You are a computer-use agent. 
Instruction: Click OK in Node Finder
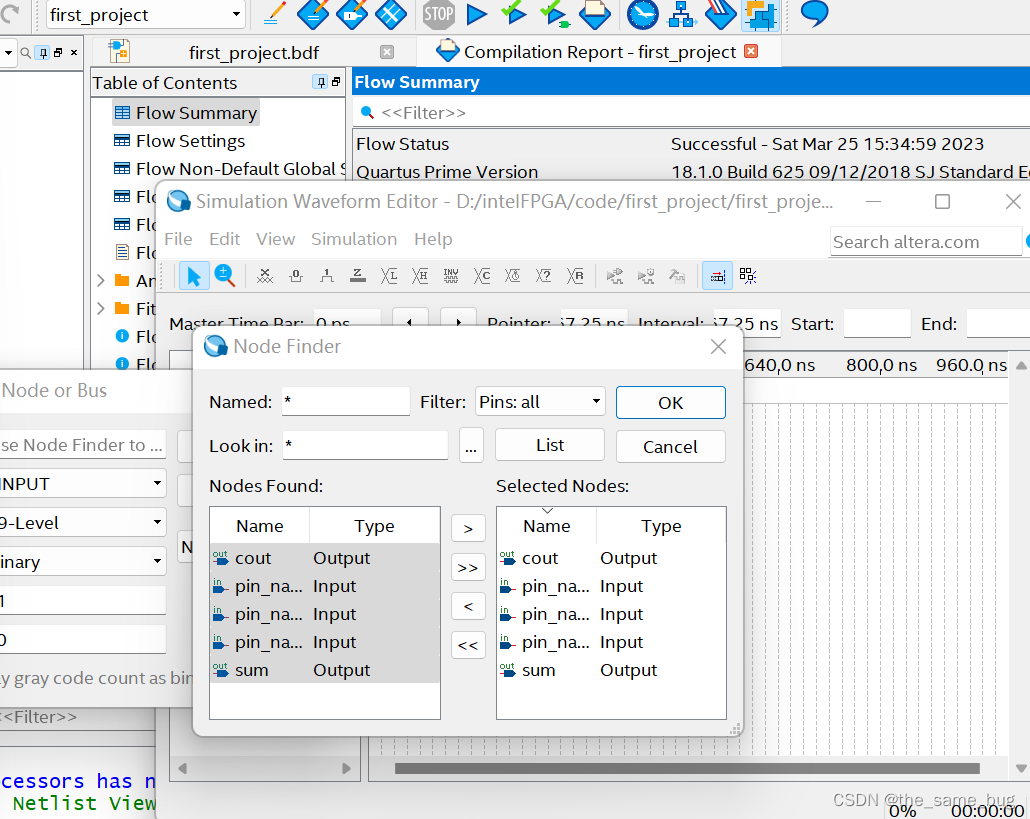(x=671, y=403)
